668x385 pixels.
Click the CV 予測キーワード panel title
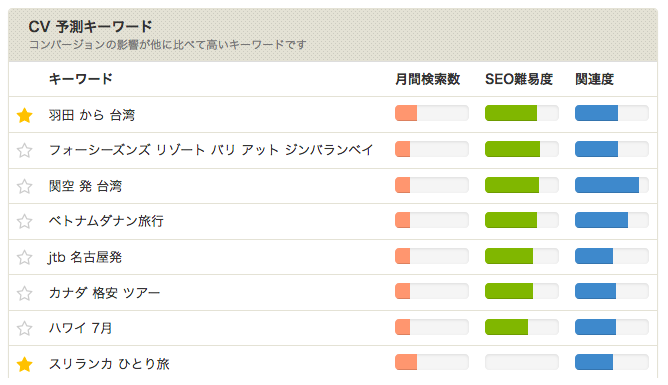tap(90, 27)
